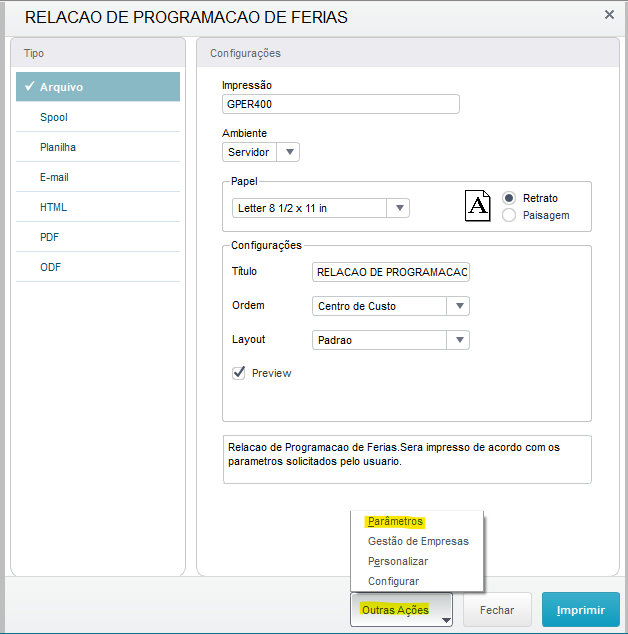Open the Ordem Centro de Custo dropdown

(391, 306)
